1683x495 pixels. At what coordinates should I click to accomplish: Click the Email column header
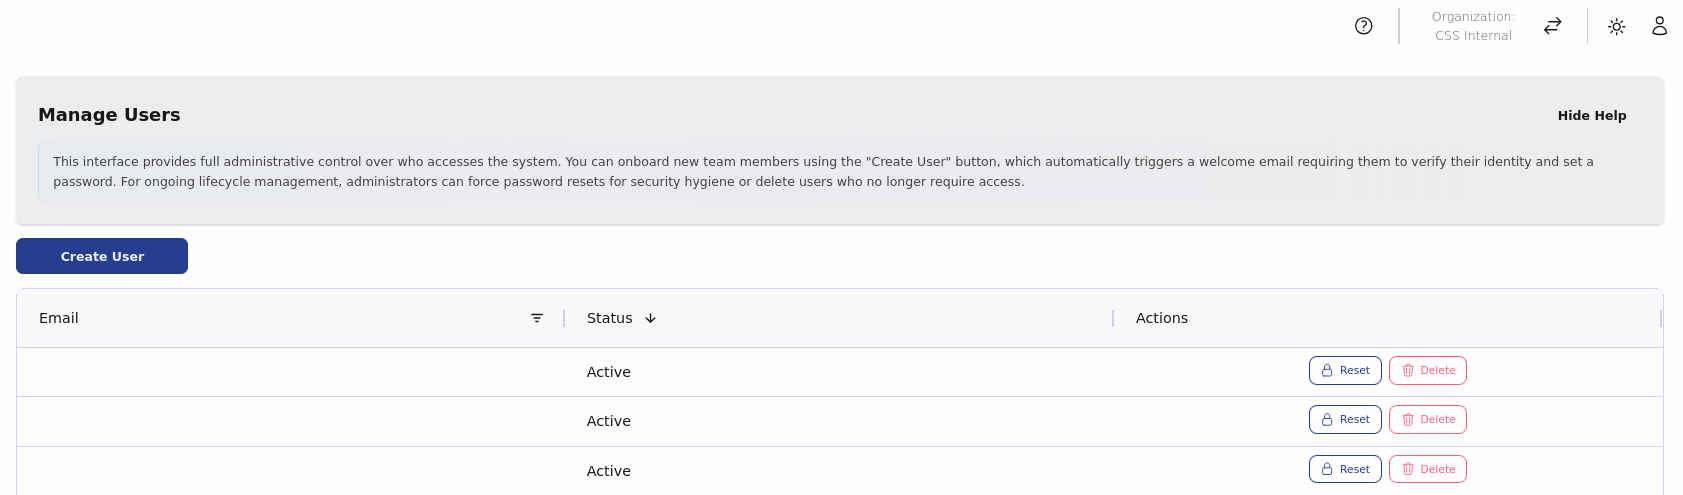coord(59,318)
